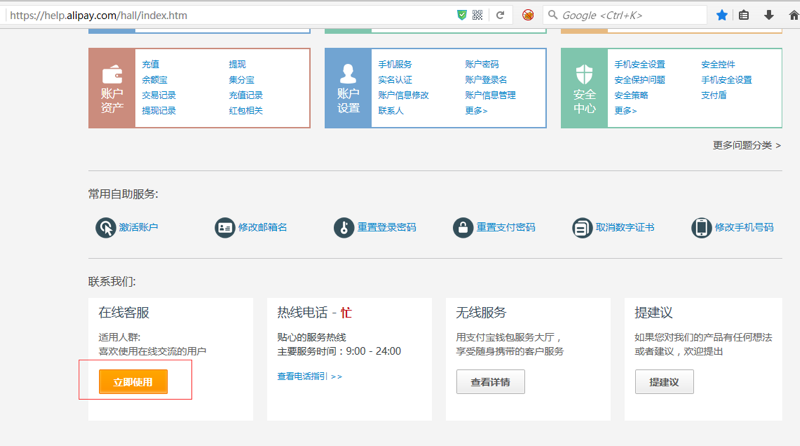Click the 重置登录密码 key icon

pyautogui.click(x=344, y=228)
